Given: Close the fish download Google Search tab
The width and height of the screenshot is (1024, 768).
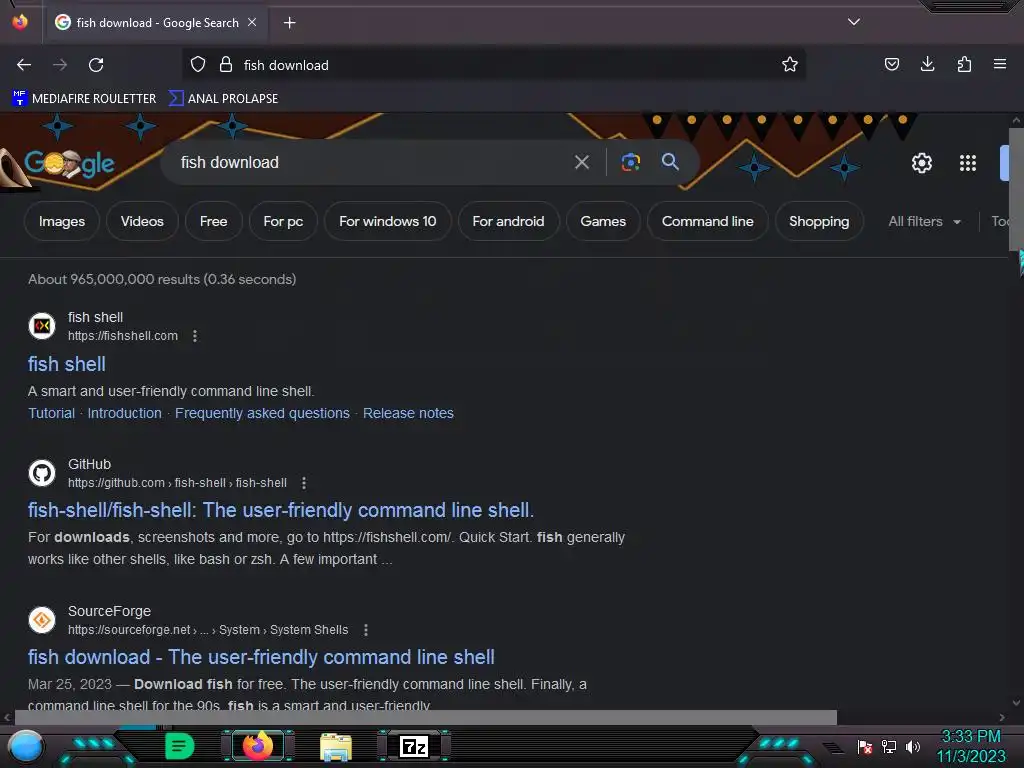Looking at the screenshot, I should tap(252, 22).
